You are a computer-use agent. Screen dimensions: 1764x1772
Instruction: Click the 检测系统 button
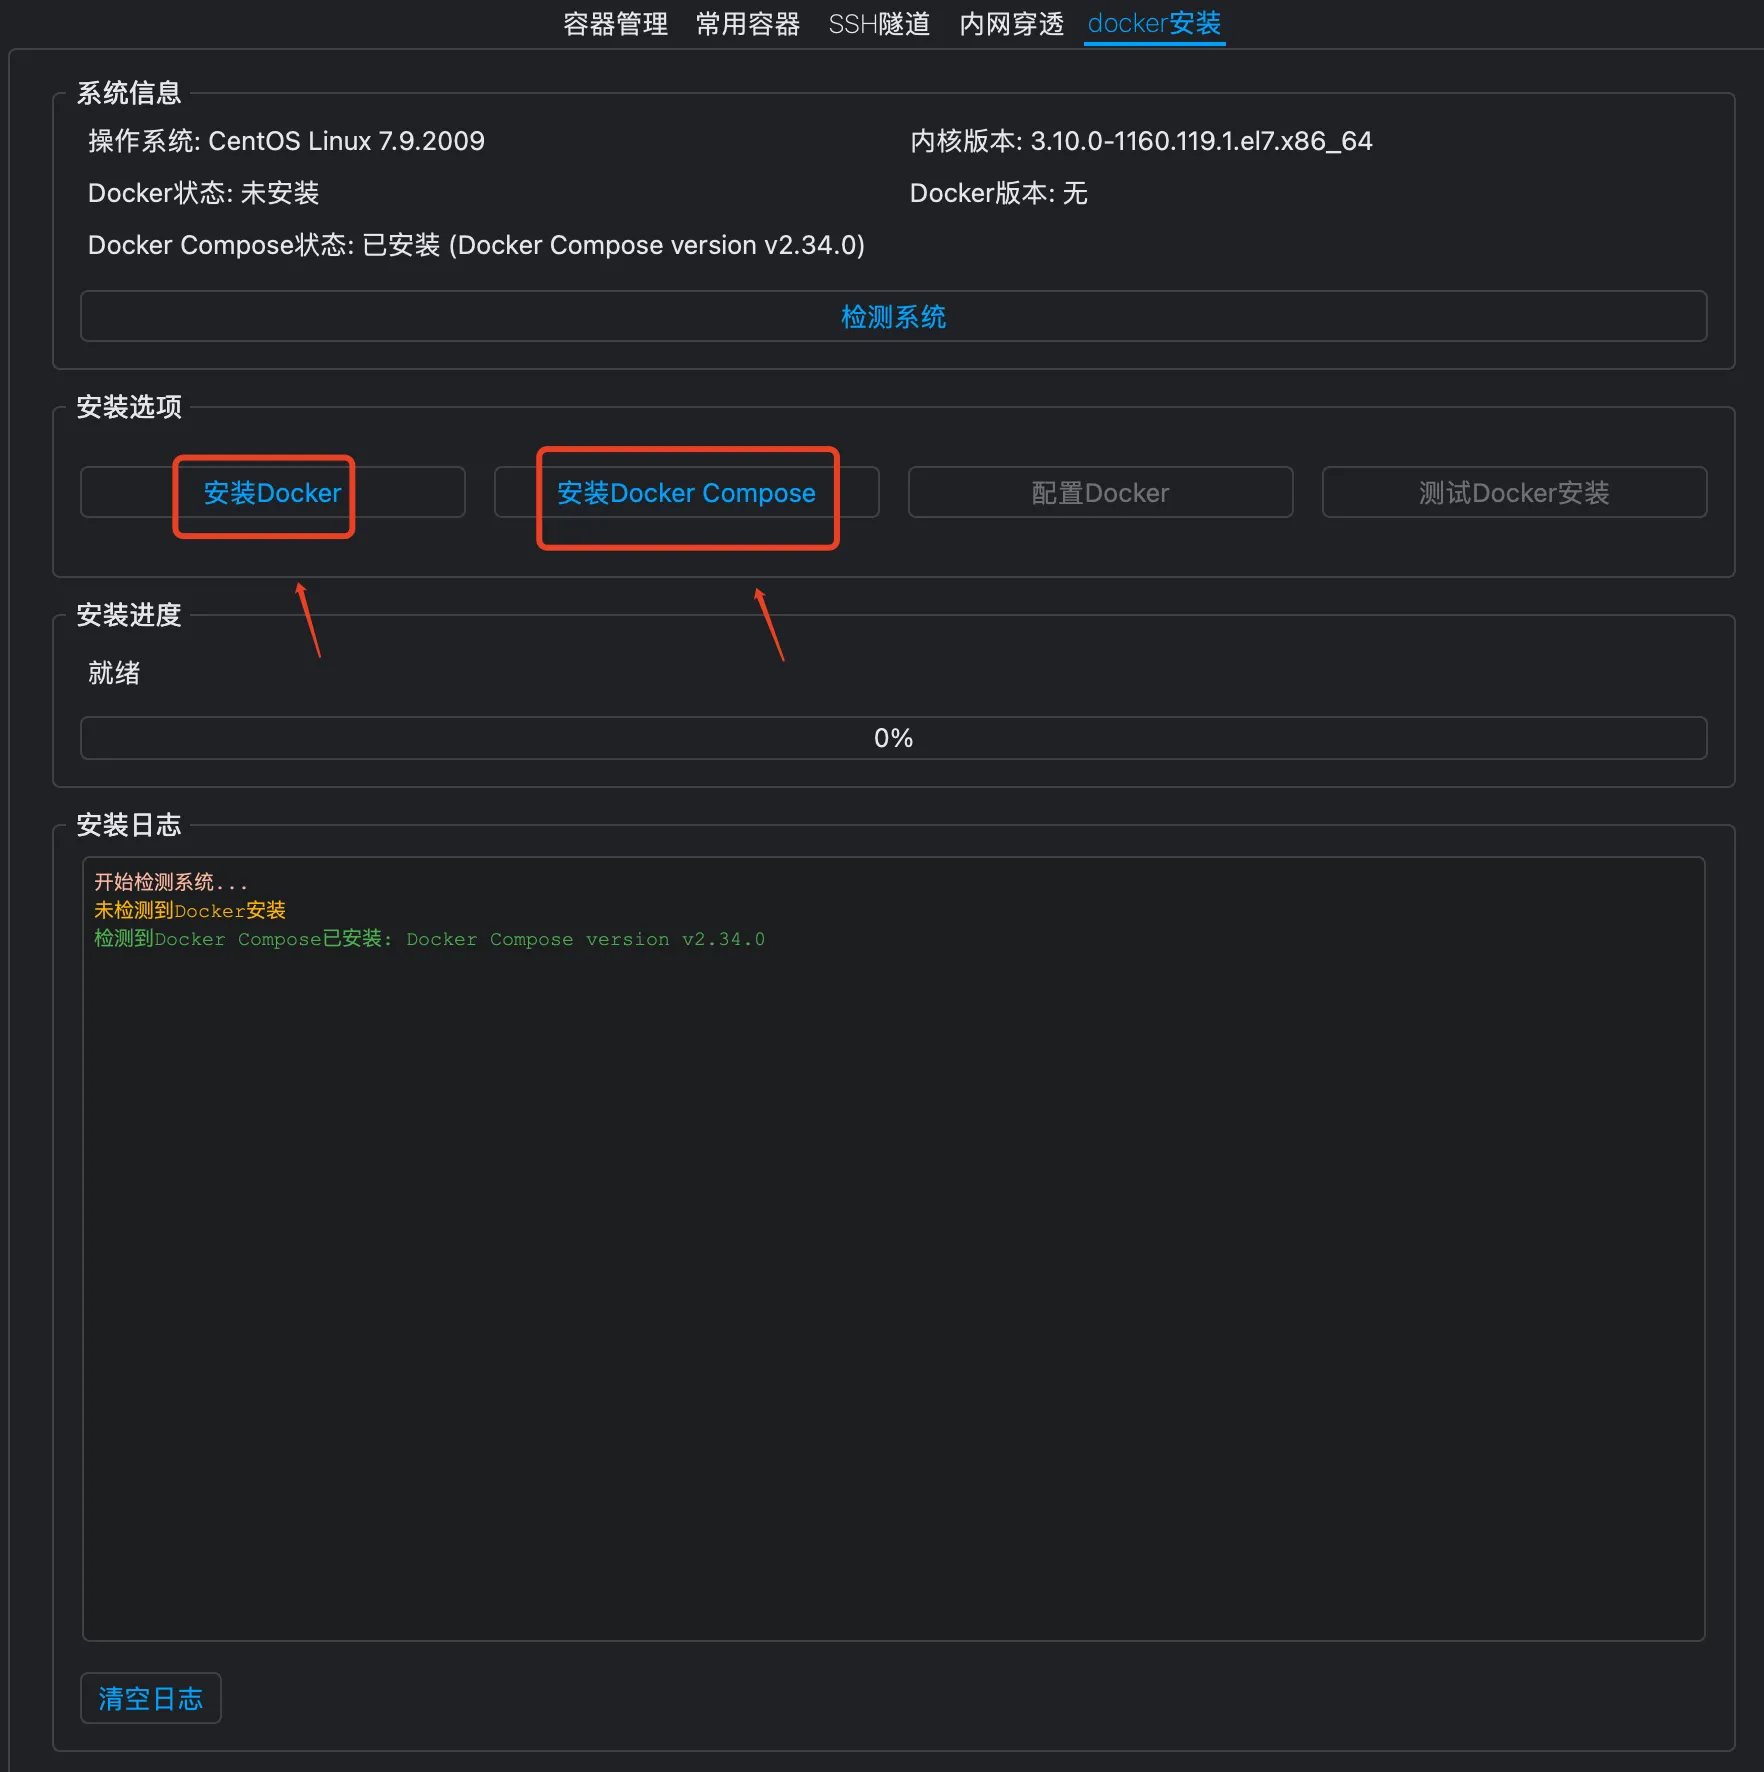click(893, 317)
